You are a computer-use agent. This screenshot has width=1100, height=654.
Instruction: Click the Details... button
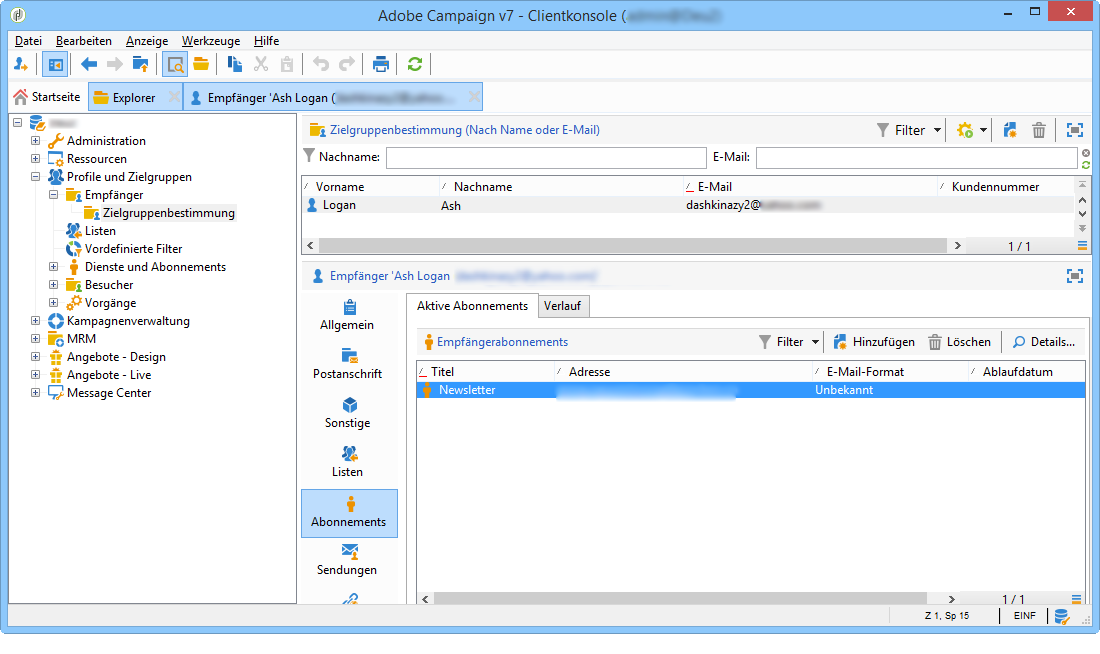pos(1044,342)
